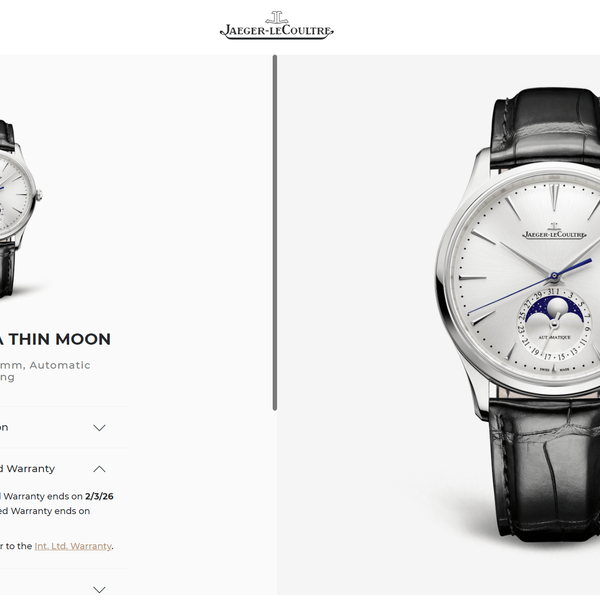
Task: Expand the bottom section's down chevron
Action: tap(99, 590)
